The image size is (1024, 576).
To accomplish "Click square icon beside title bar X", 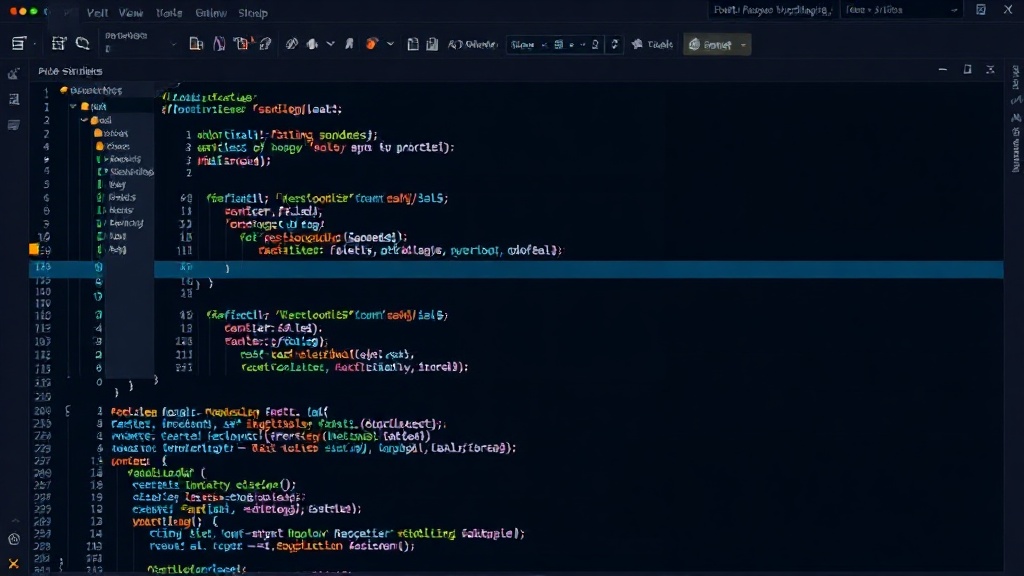I will [981, 10].
